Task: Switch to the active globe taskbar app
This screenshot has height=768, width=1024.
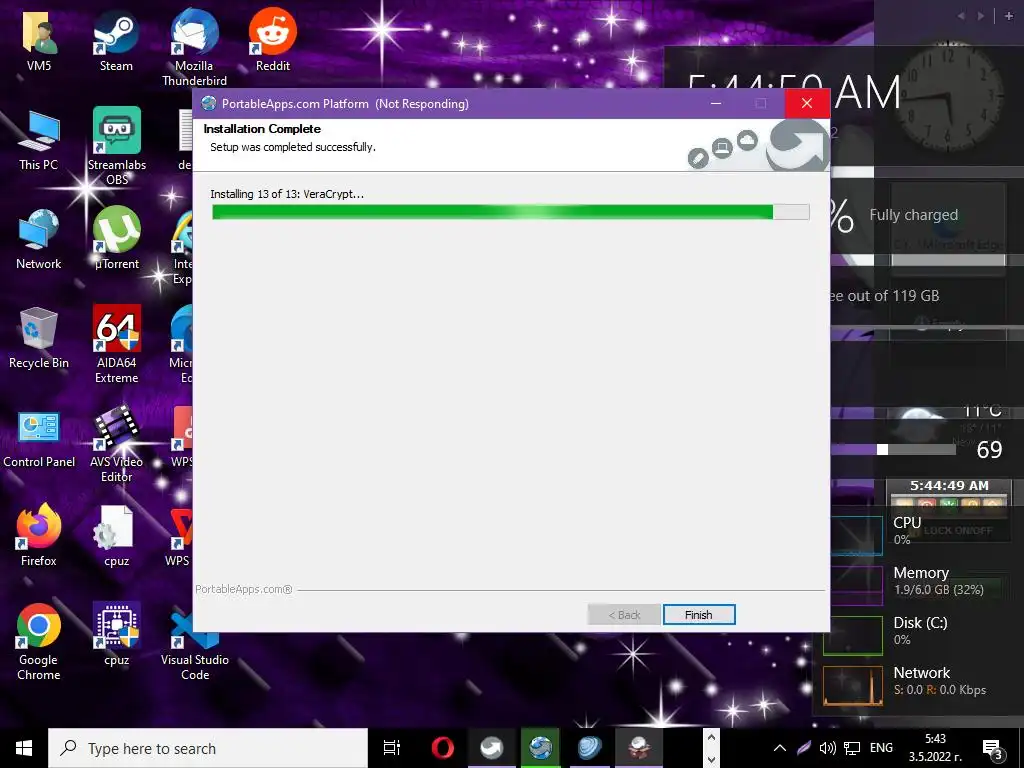Action: tap(541, 748)
